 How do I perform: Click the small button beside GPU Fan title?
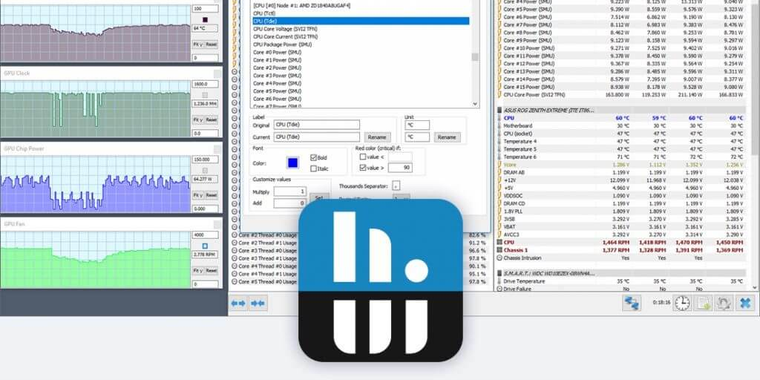point(217,224)
